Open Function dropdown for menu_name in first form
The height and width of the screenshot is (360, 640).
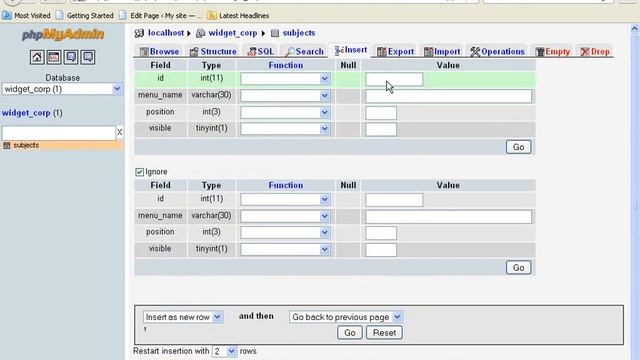(x=285, y=96)
